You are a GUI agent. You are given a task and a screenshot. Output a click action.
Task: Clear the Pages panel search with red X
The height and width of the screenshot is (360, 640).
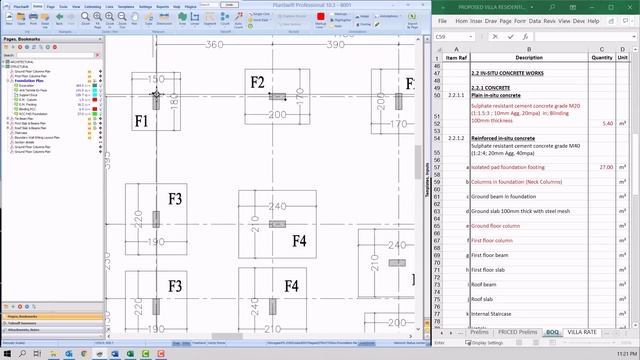point(97,55)
